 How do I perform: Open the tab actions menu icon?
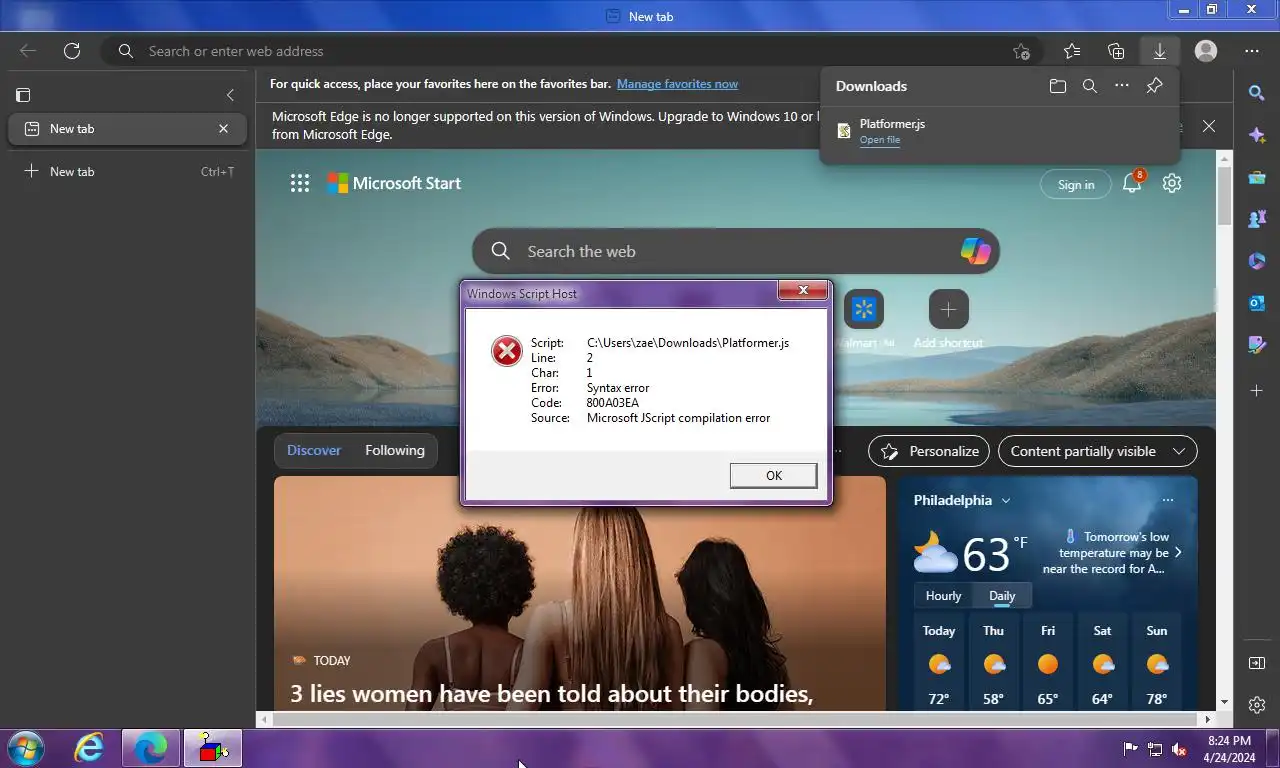tap(23, 95)
